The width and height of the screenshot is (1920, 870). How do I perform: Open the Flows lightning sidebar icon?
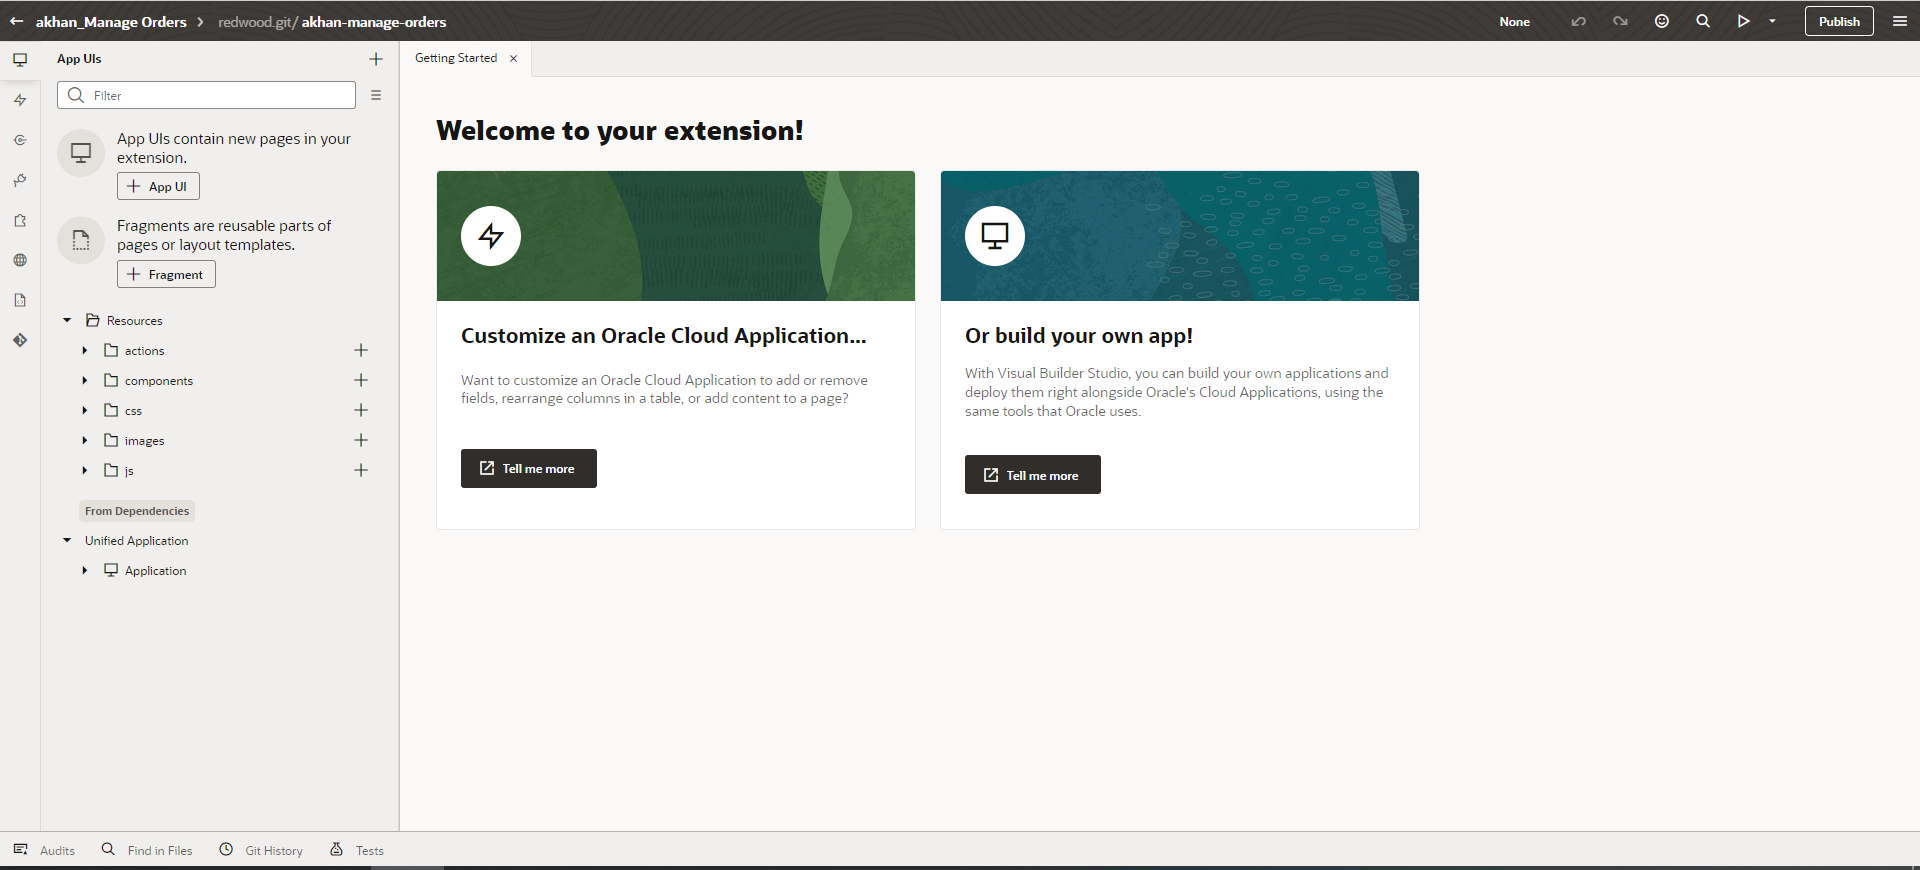tap(20, 100)
